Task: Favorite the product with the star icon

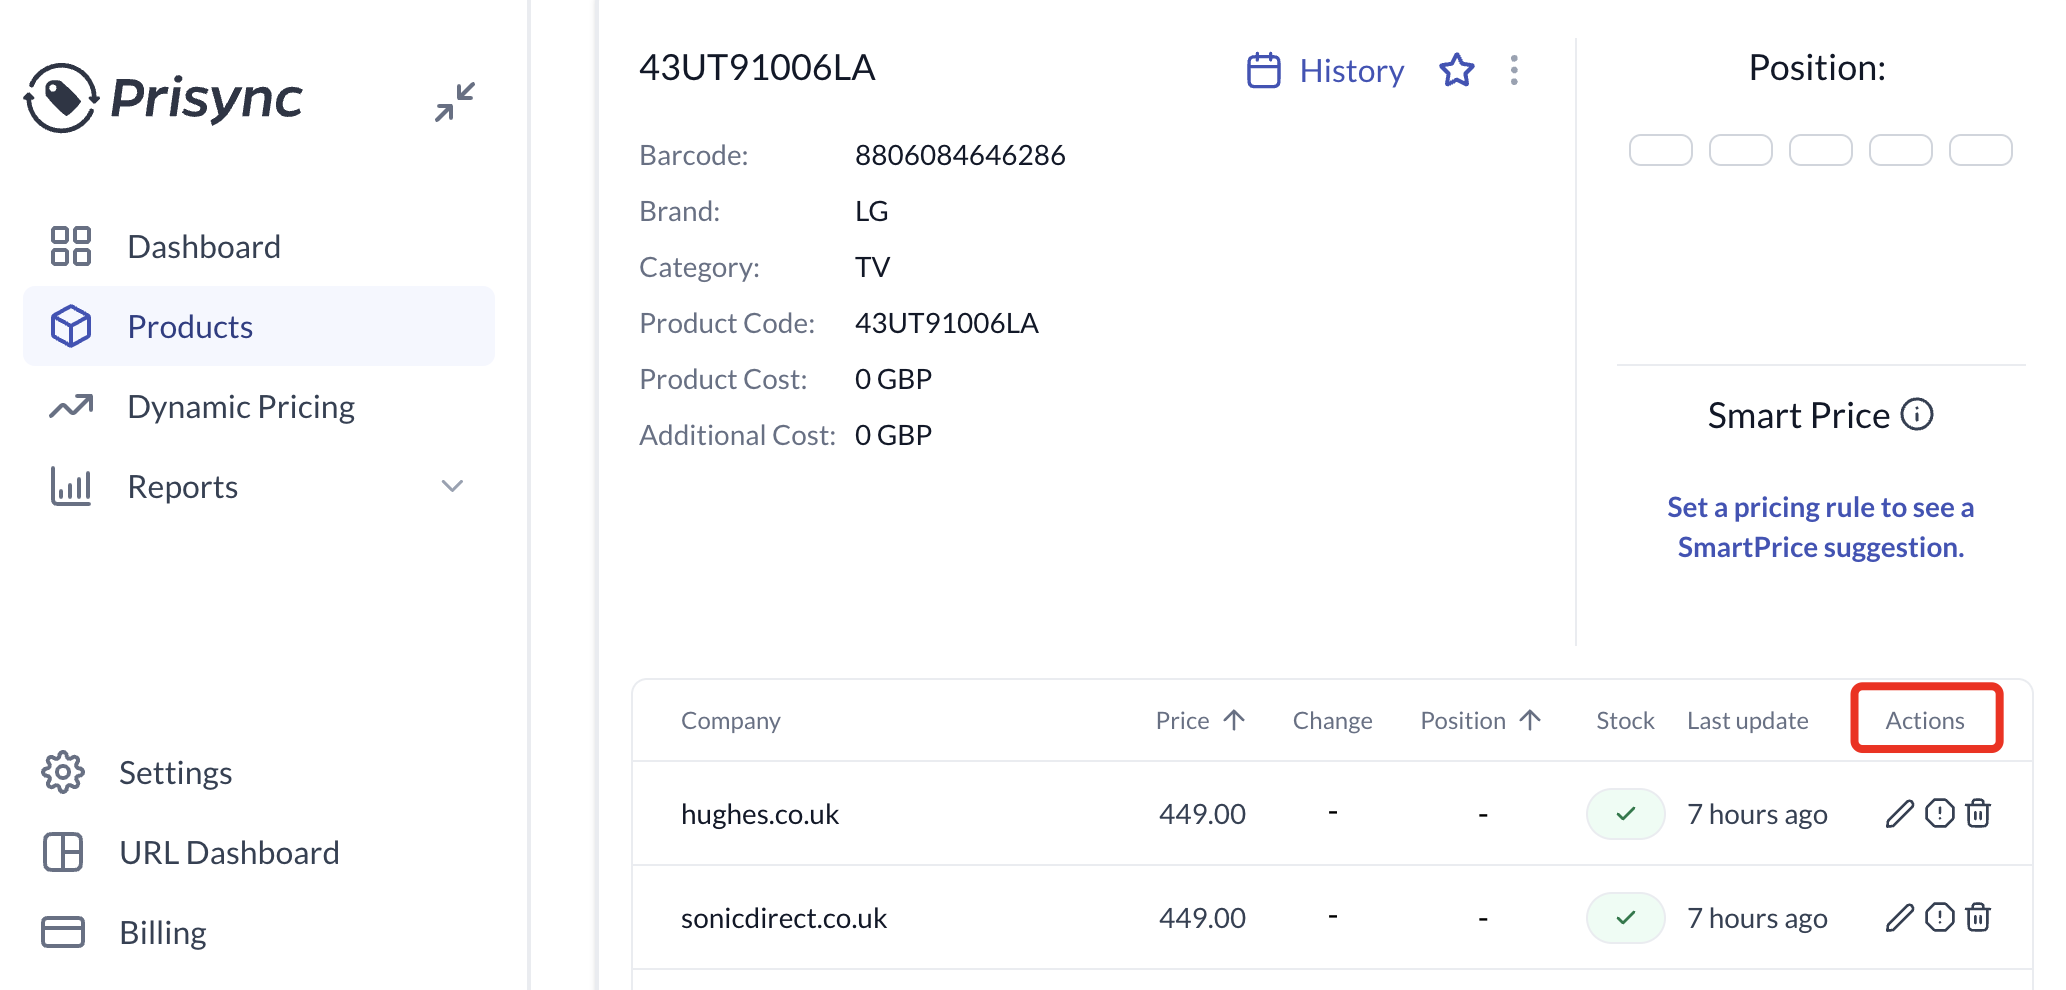Action: [1457, 70]
